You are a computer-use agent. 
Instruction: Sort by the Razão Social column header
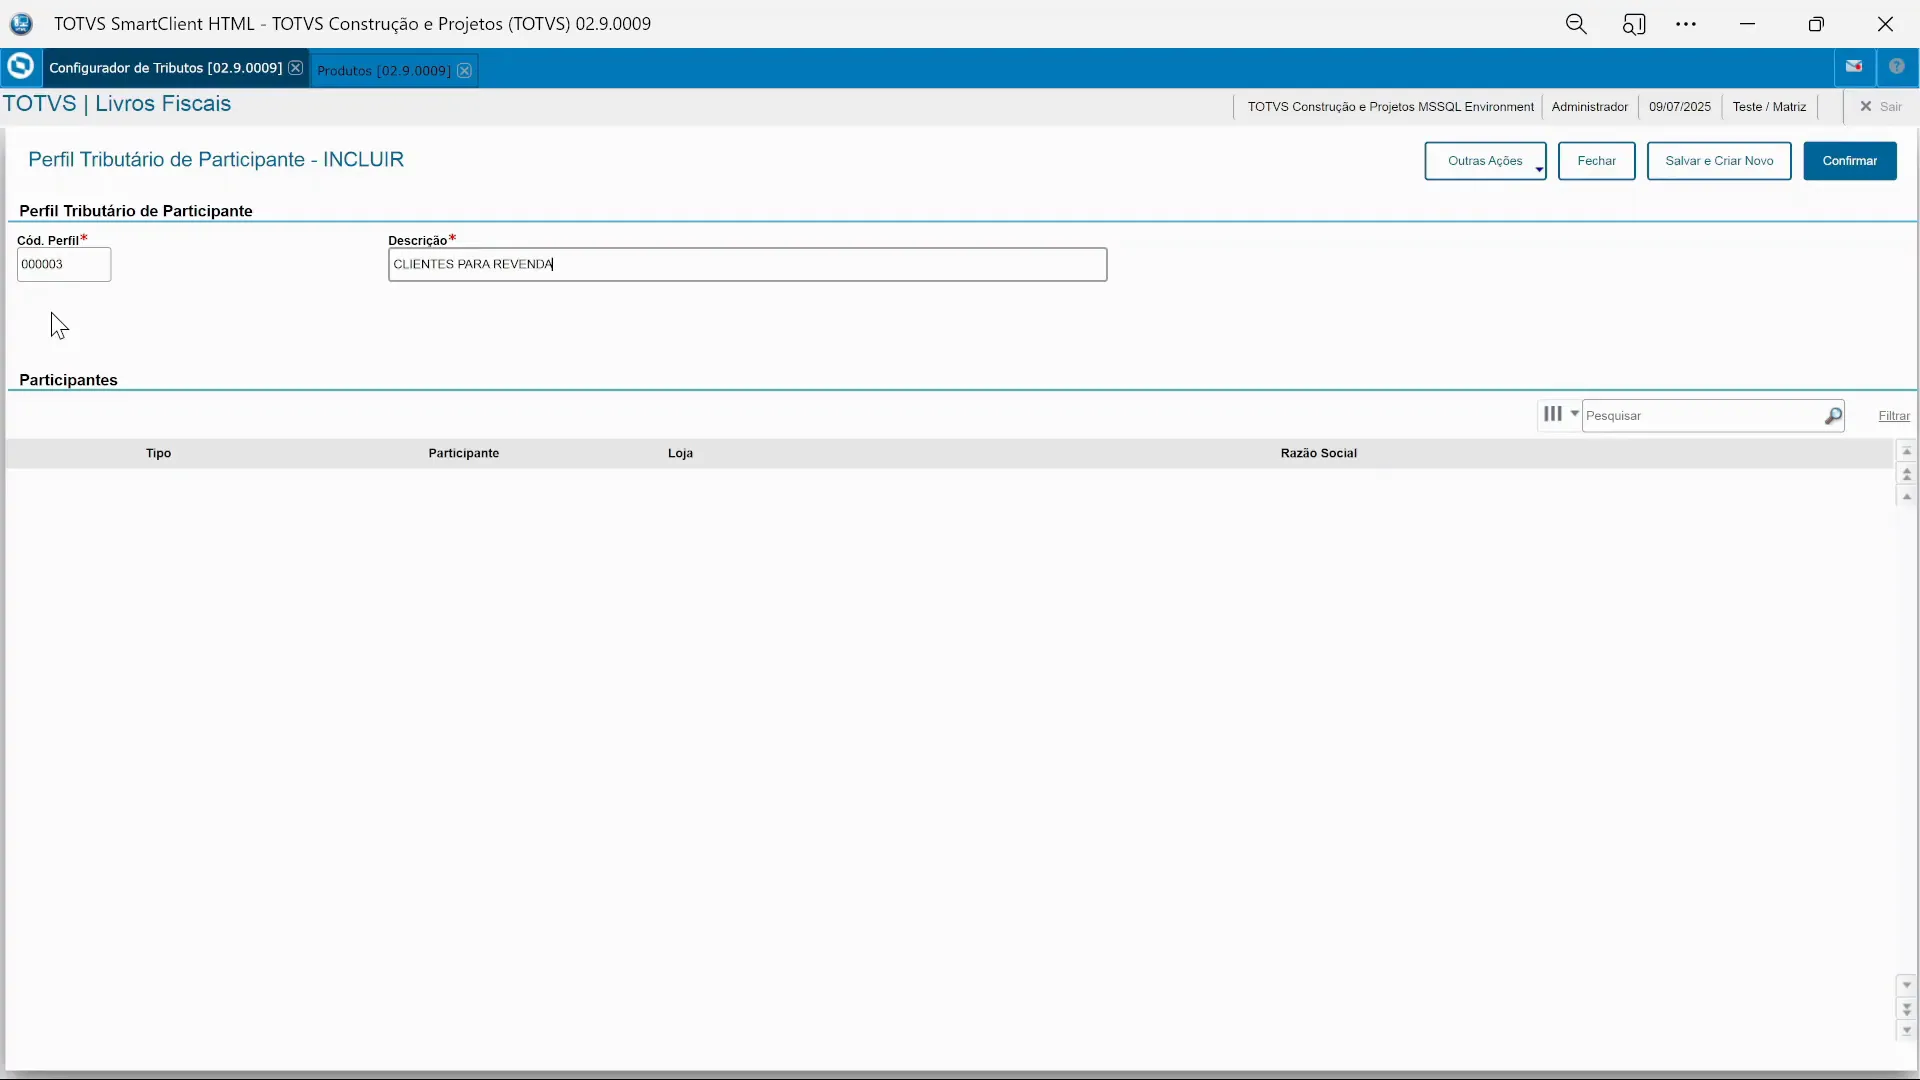coord(1318,453)
